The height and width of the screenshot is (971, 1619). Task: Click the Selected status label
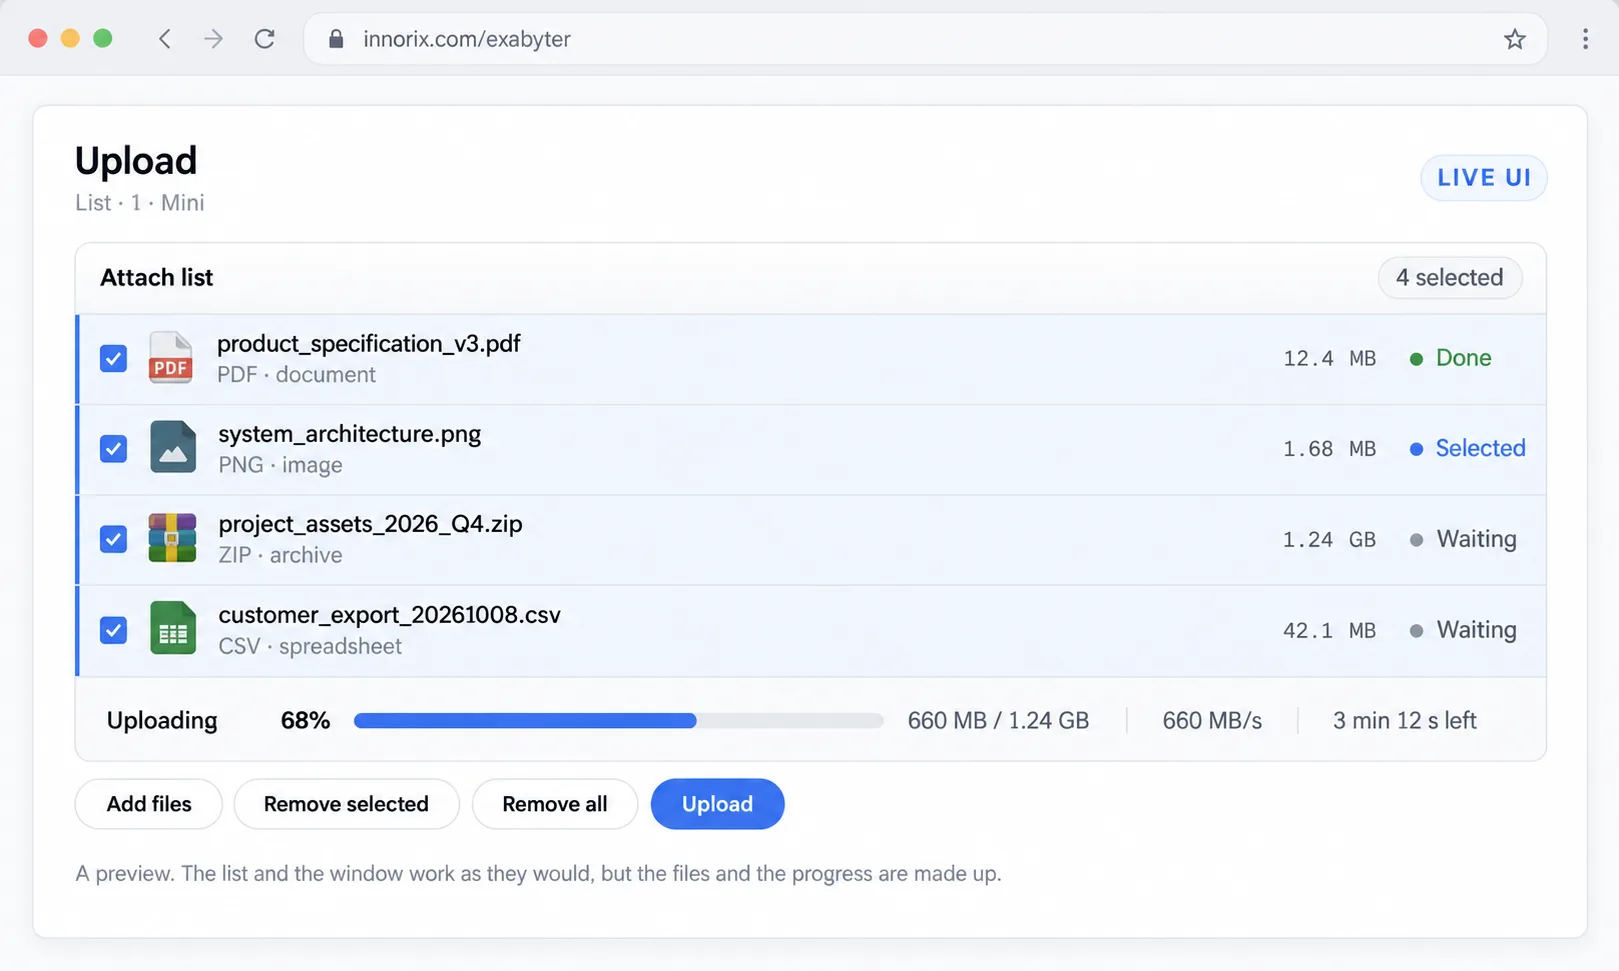1481,448
